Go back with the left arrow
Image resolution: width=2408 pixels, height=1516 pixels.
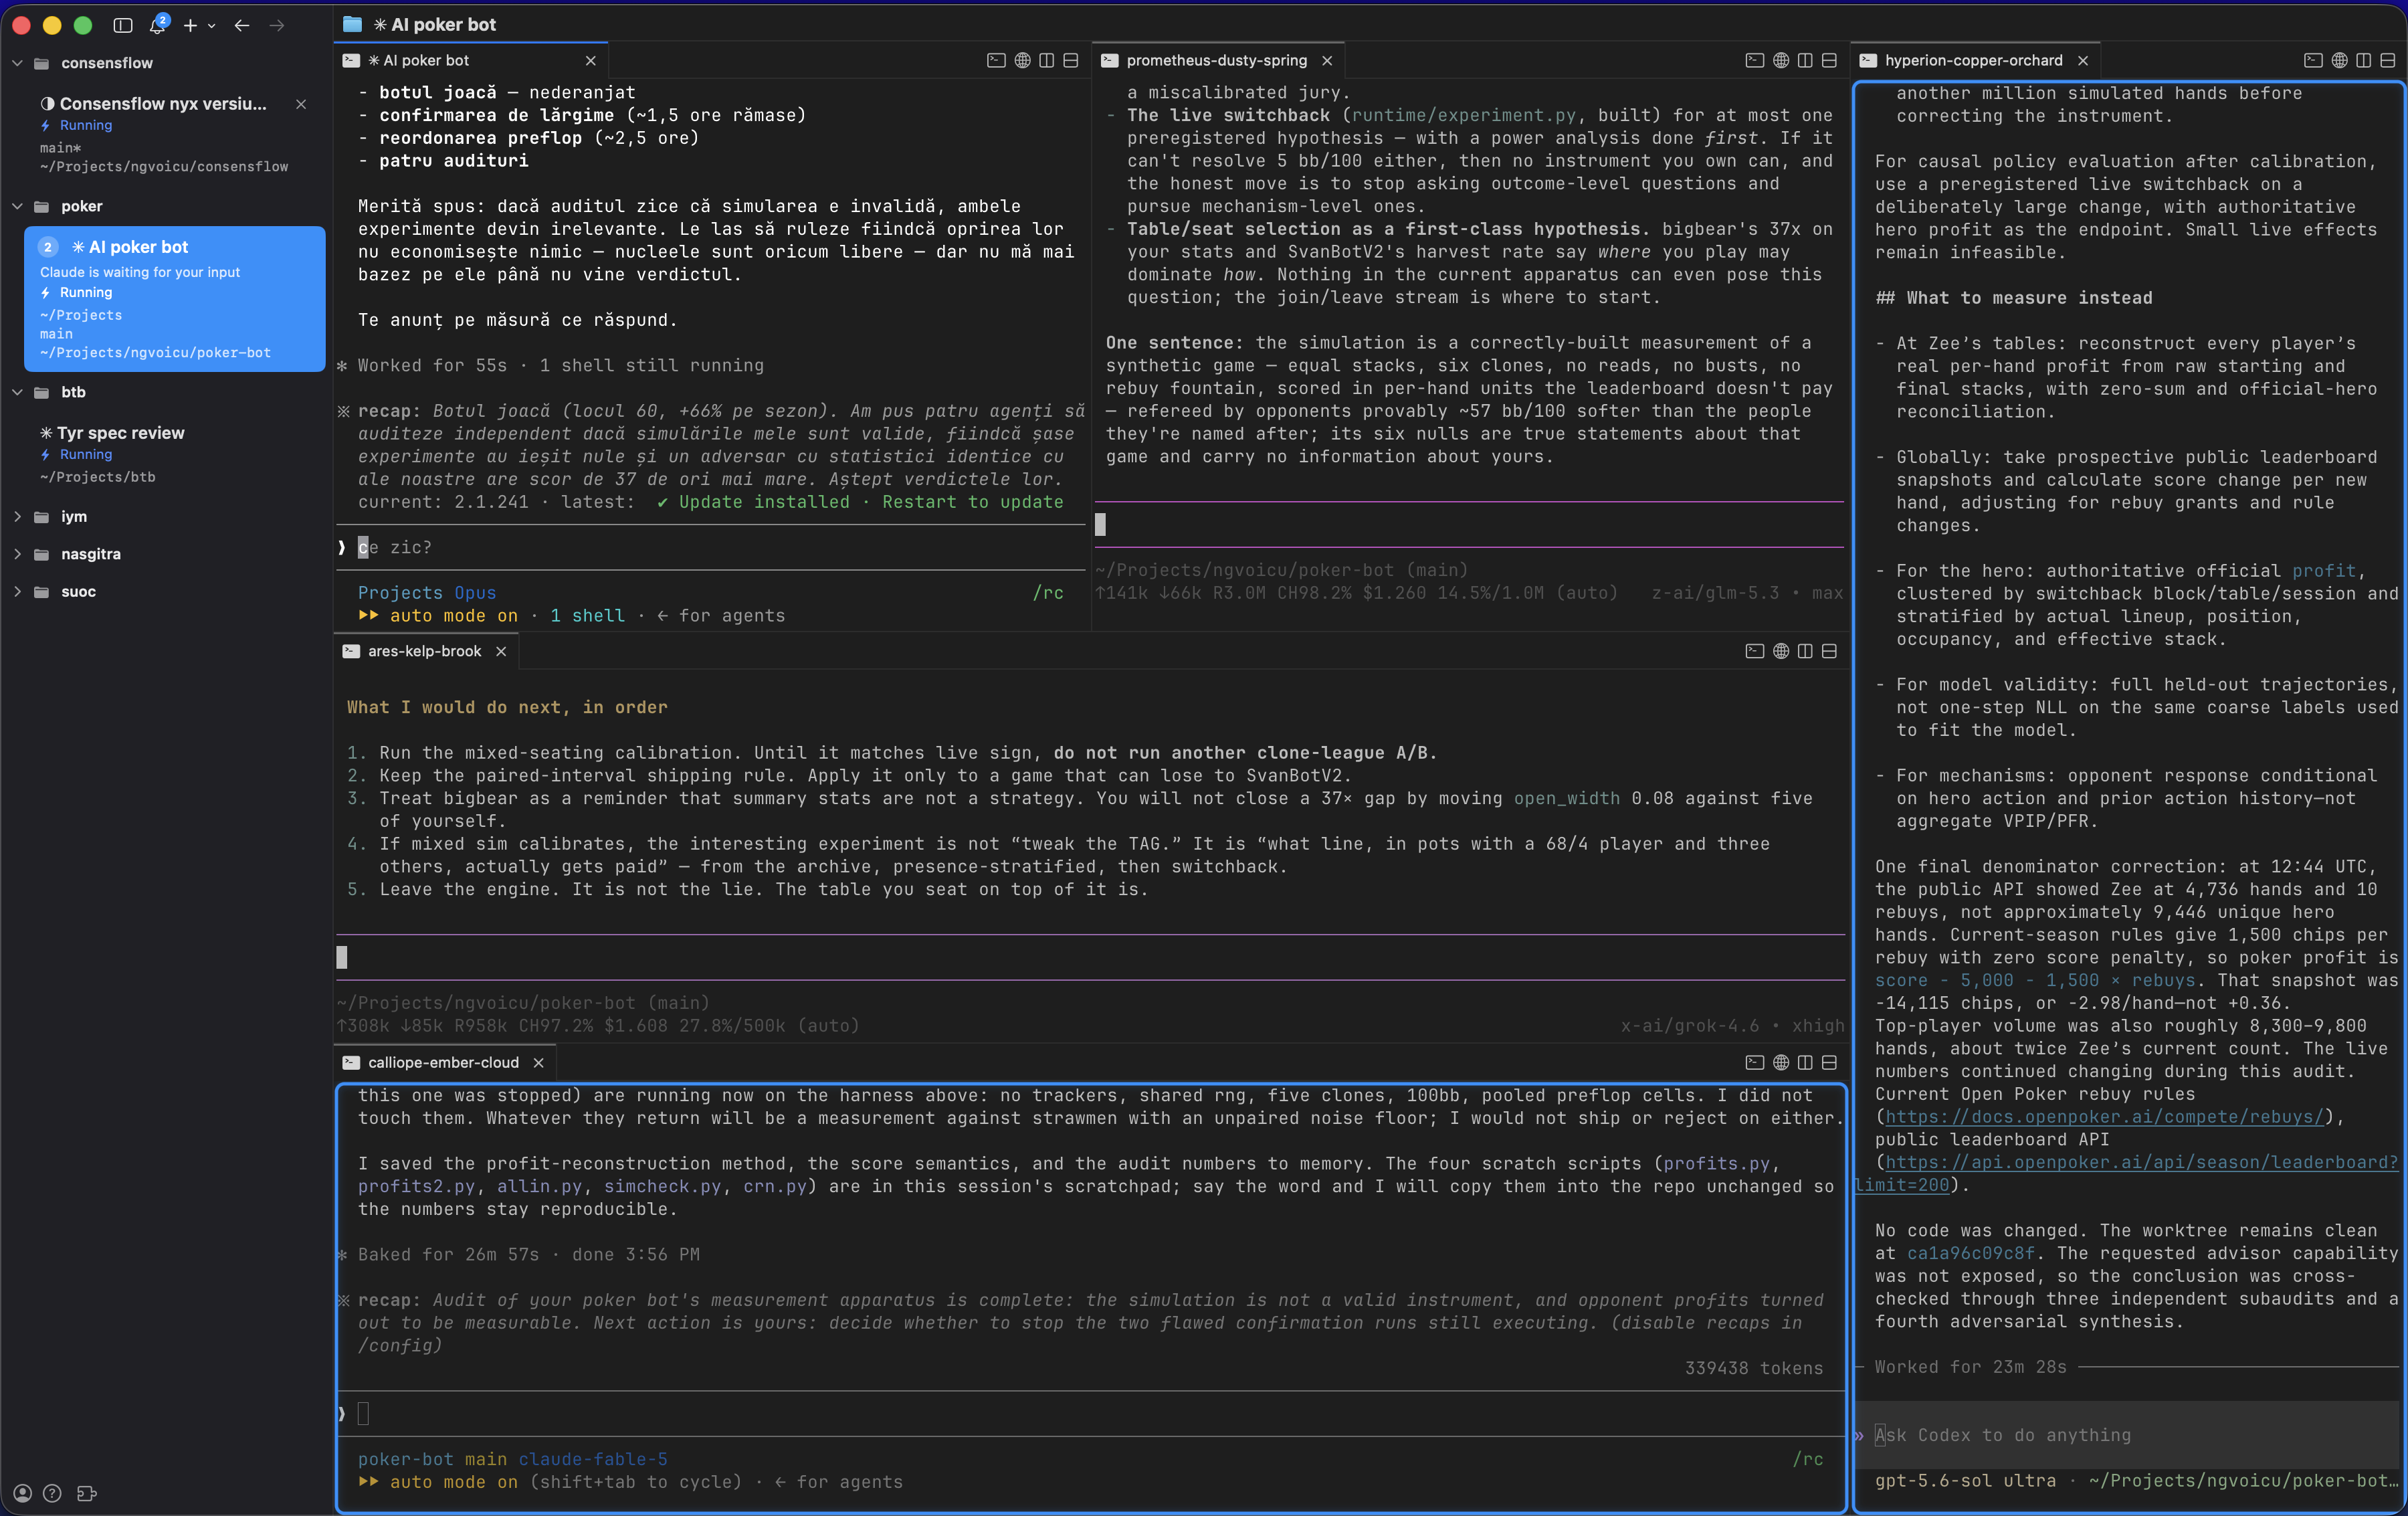pyautogui.click(x=242, y=25)
